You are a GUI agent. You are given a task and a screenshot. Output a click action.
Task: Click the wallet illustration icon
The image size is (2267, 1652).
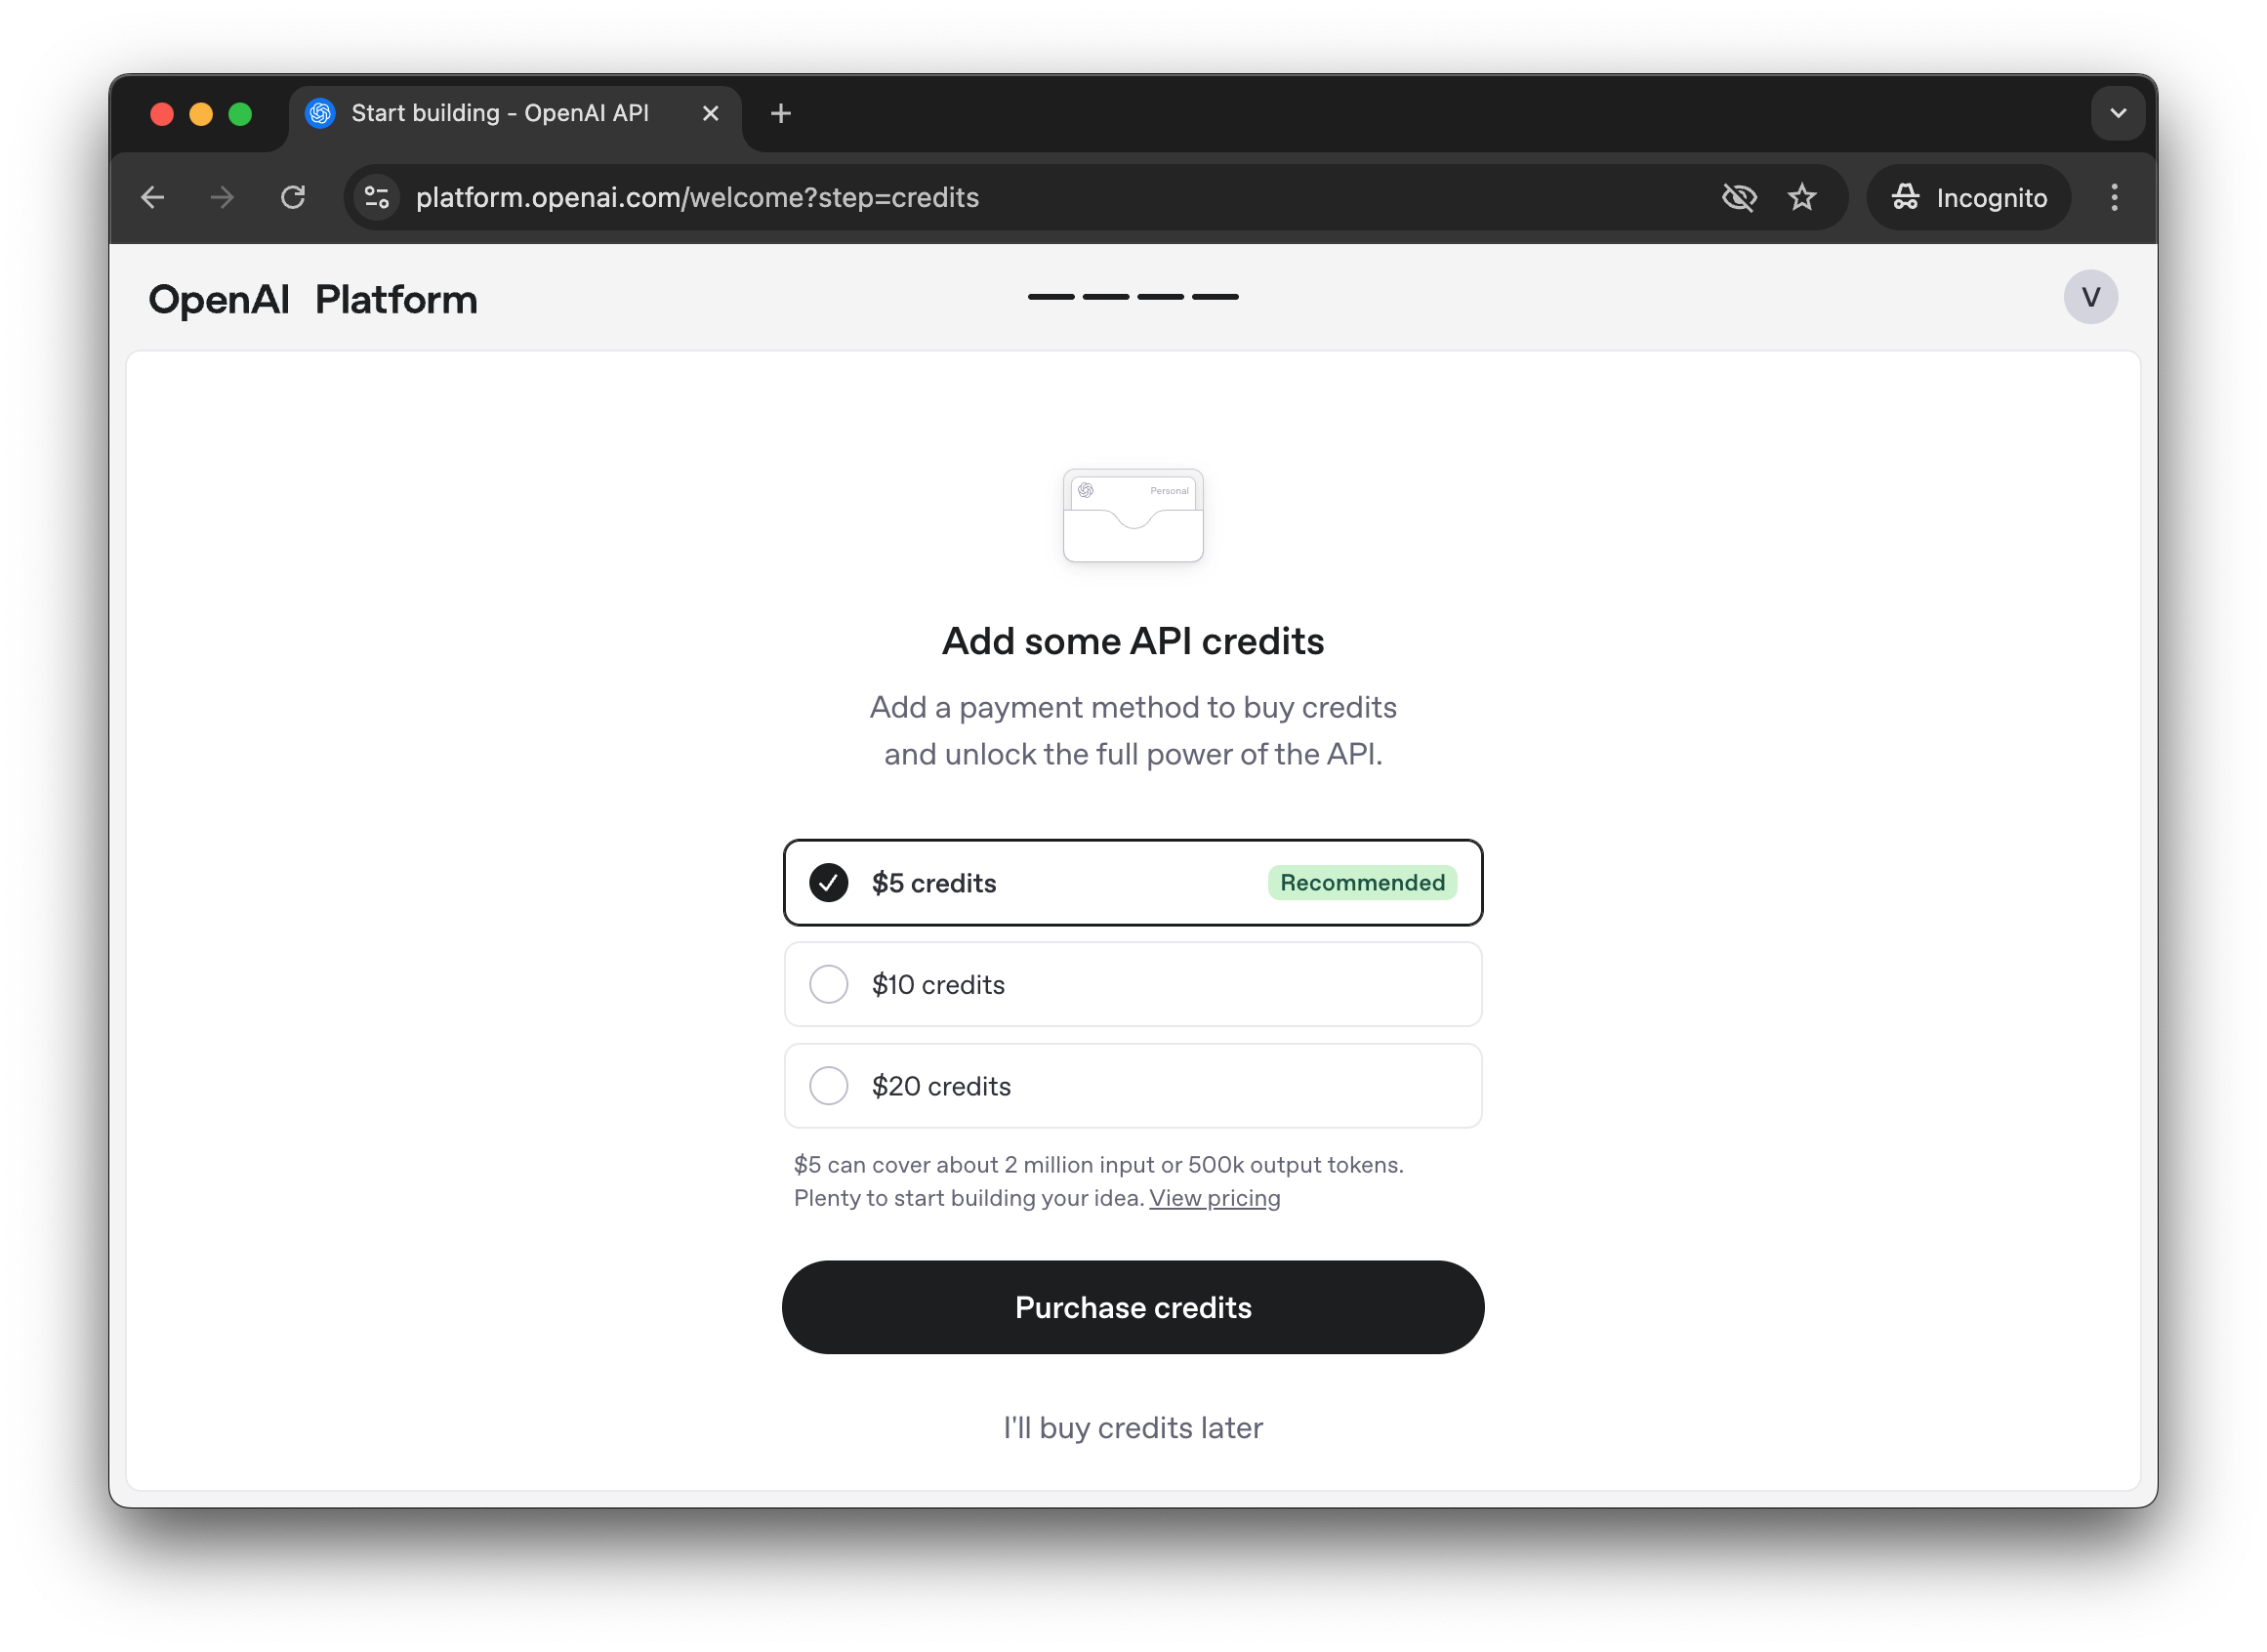tap(1133, 515)
